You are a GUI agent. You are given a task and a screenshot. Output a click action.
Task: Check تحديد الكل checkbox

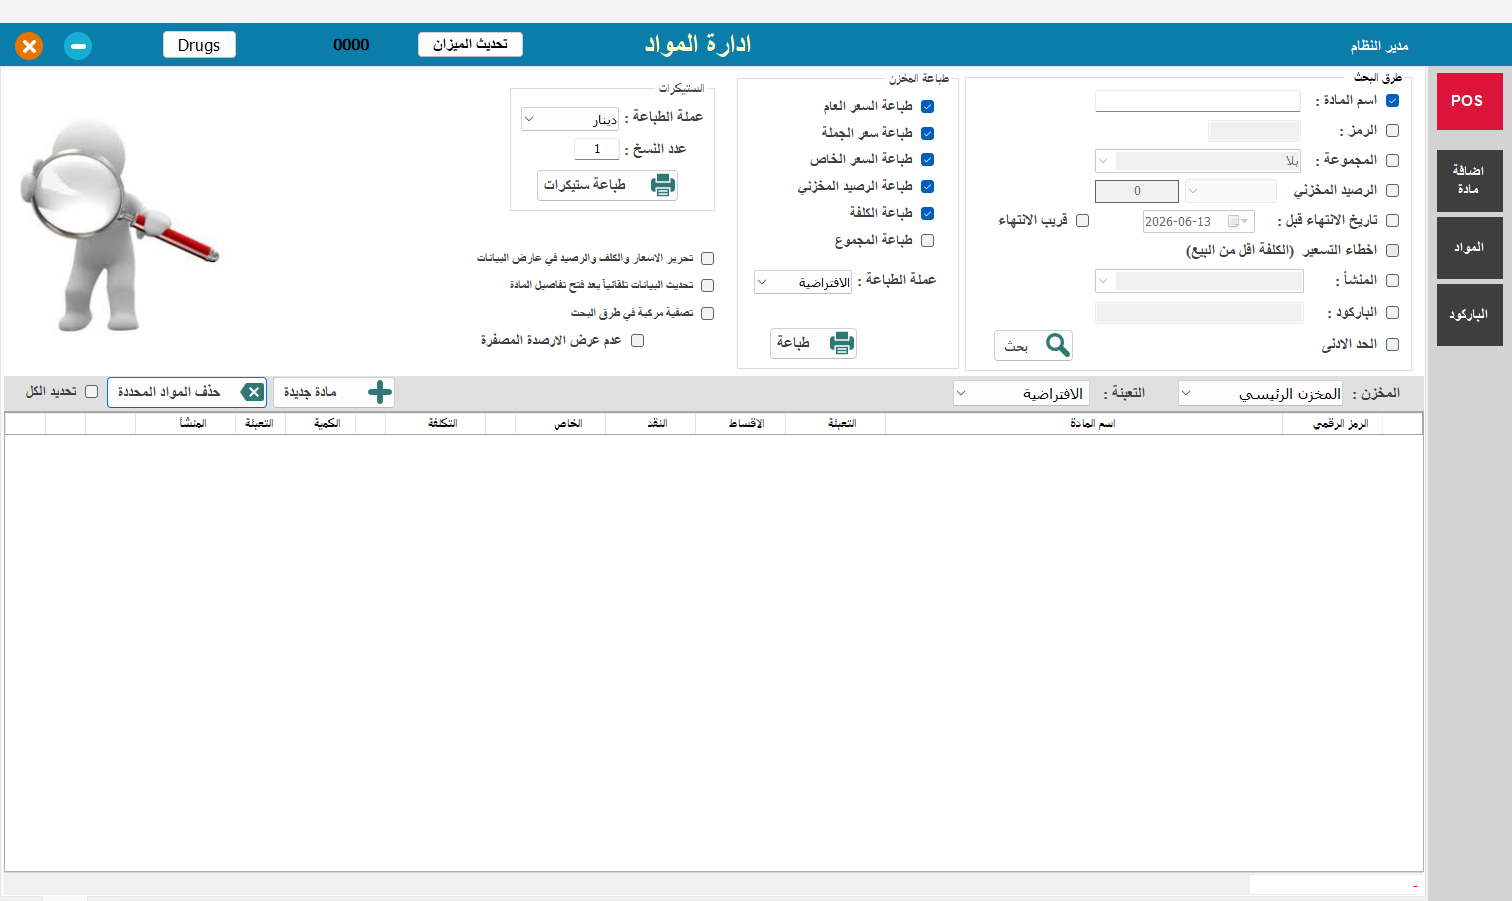91,392
